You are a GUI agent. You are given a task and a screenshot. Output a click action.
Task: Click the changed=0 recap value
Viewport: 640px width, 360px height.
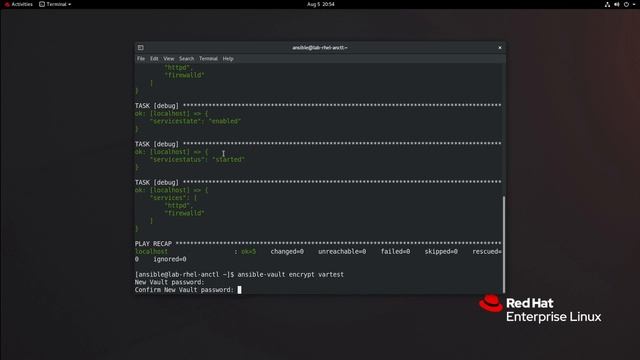287,251
